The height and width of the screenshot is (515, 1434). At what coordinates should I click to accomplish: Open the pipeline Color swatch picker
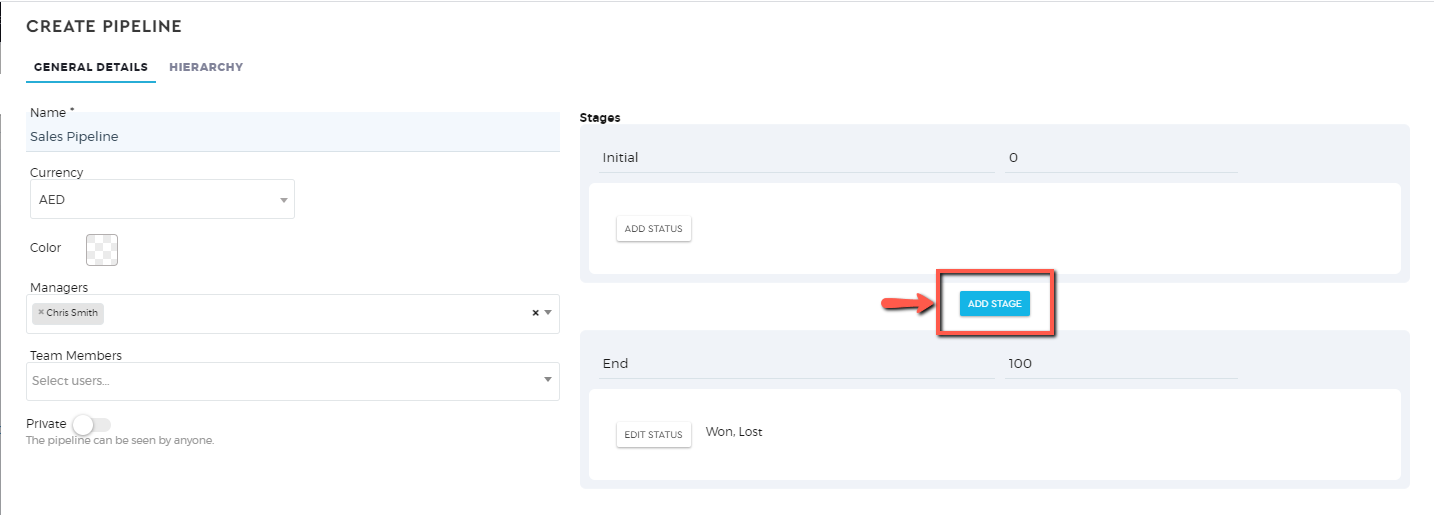[x=102, y=249]
